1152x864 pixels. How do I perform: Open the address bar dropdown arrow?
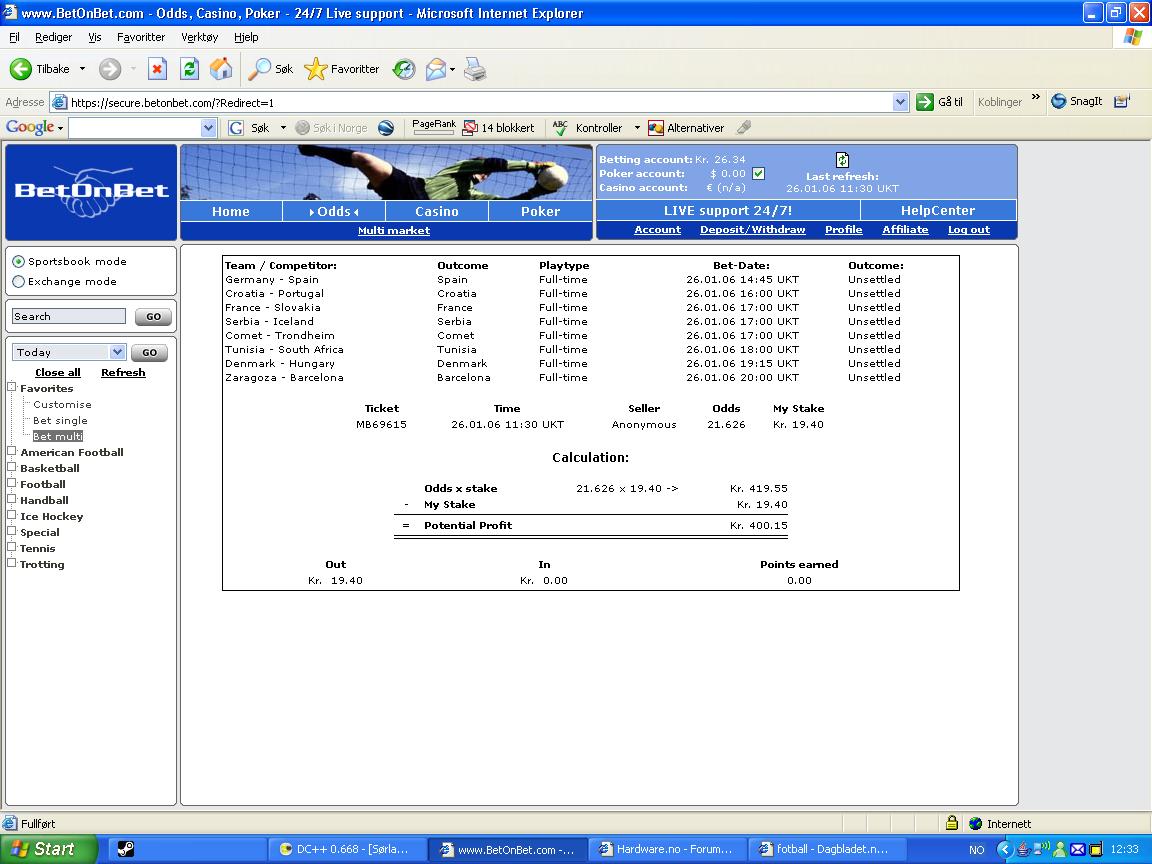pos(901,102)
